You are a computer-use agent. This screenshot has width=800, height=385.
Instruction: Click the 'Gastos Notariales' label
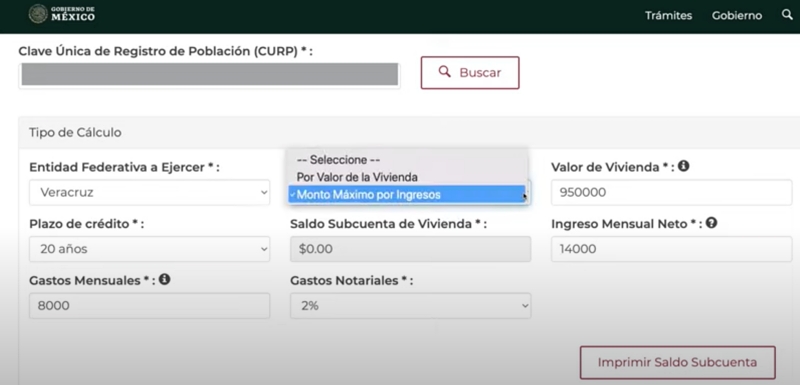[x=352, y=280]
